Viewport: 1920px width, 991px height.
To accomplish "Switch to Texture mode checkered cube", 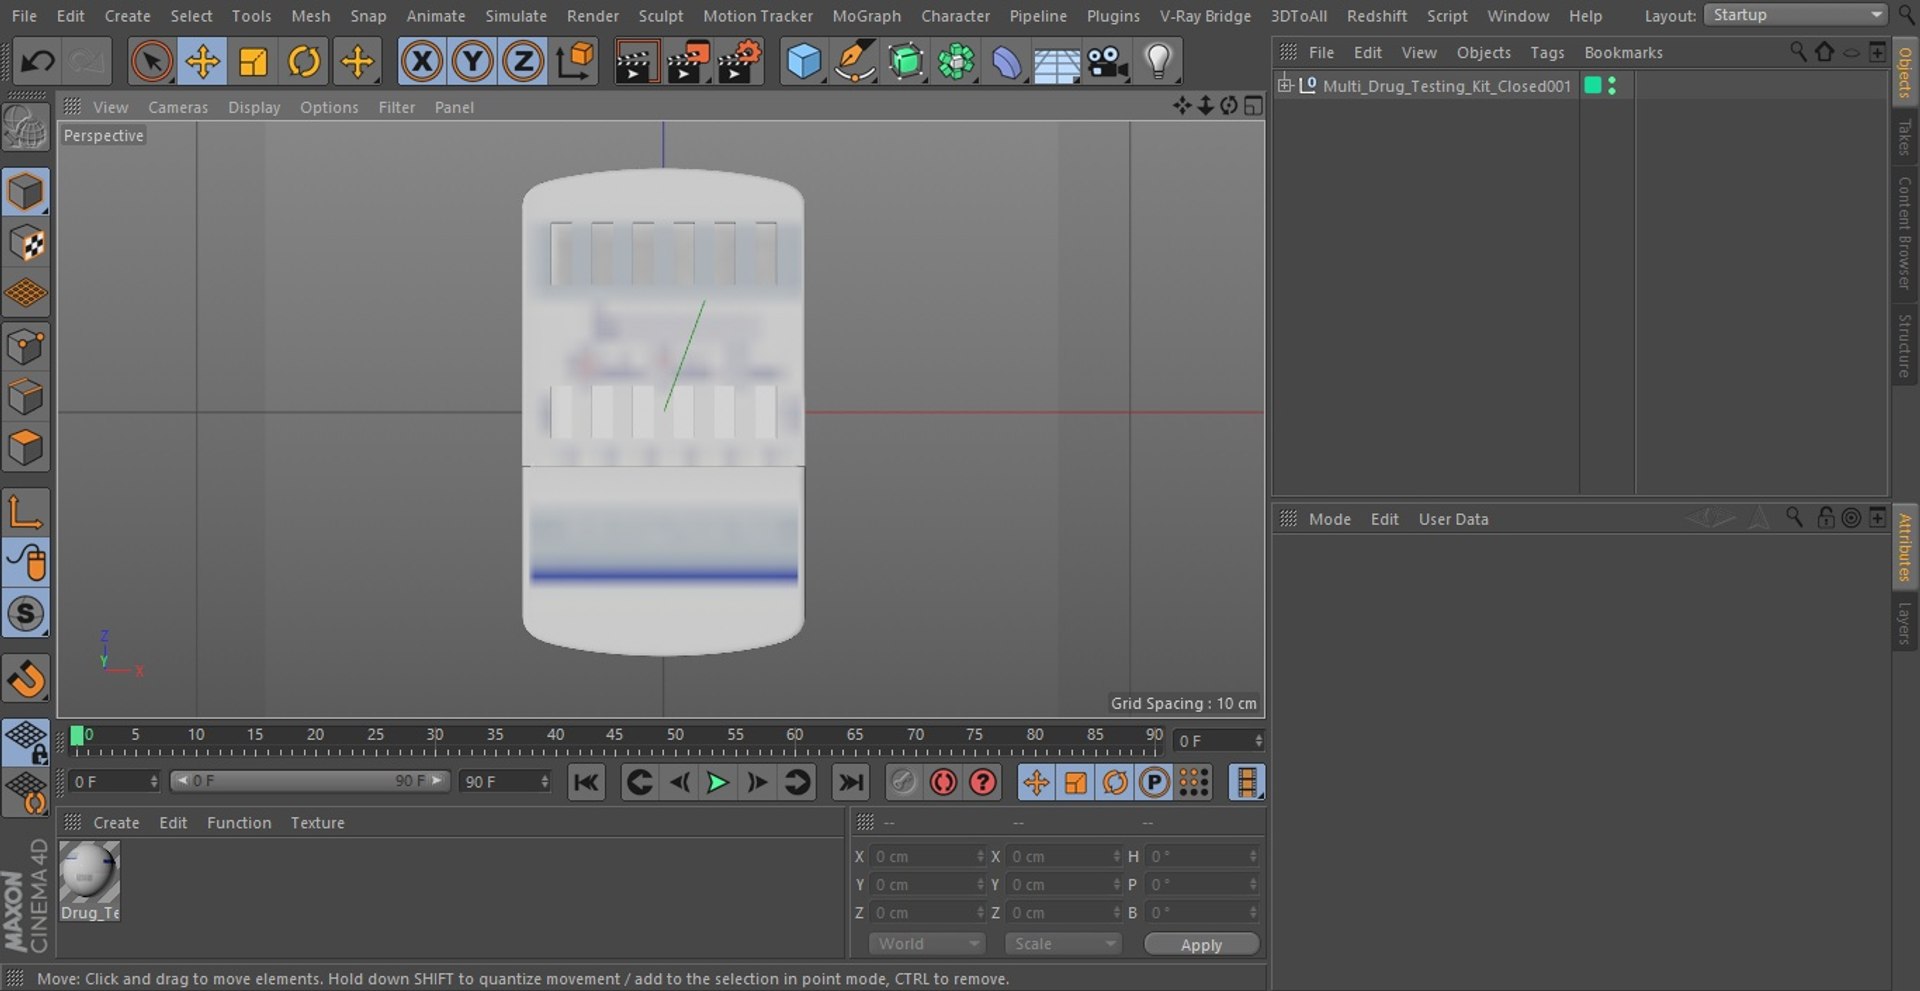I will click(26, 243).
